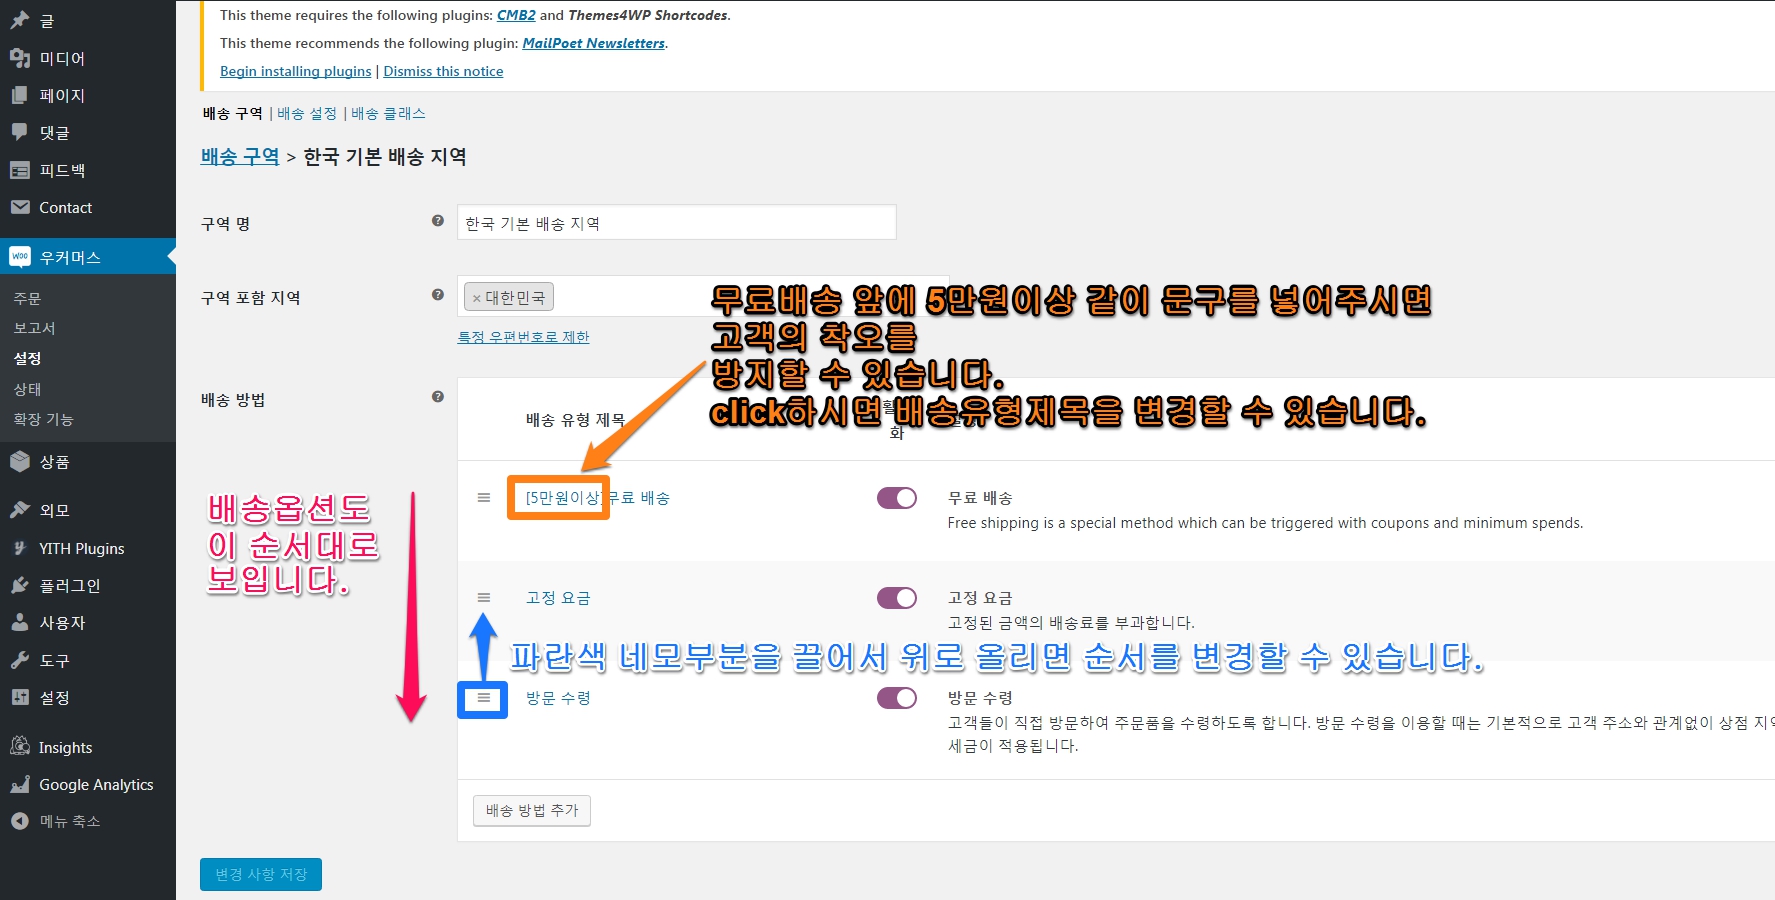Open the 상품 products sidebar menu
1775x900 pixels.
click(54, 462)
